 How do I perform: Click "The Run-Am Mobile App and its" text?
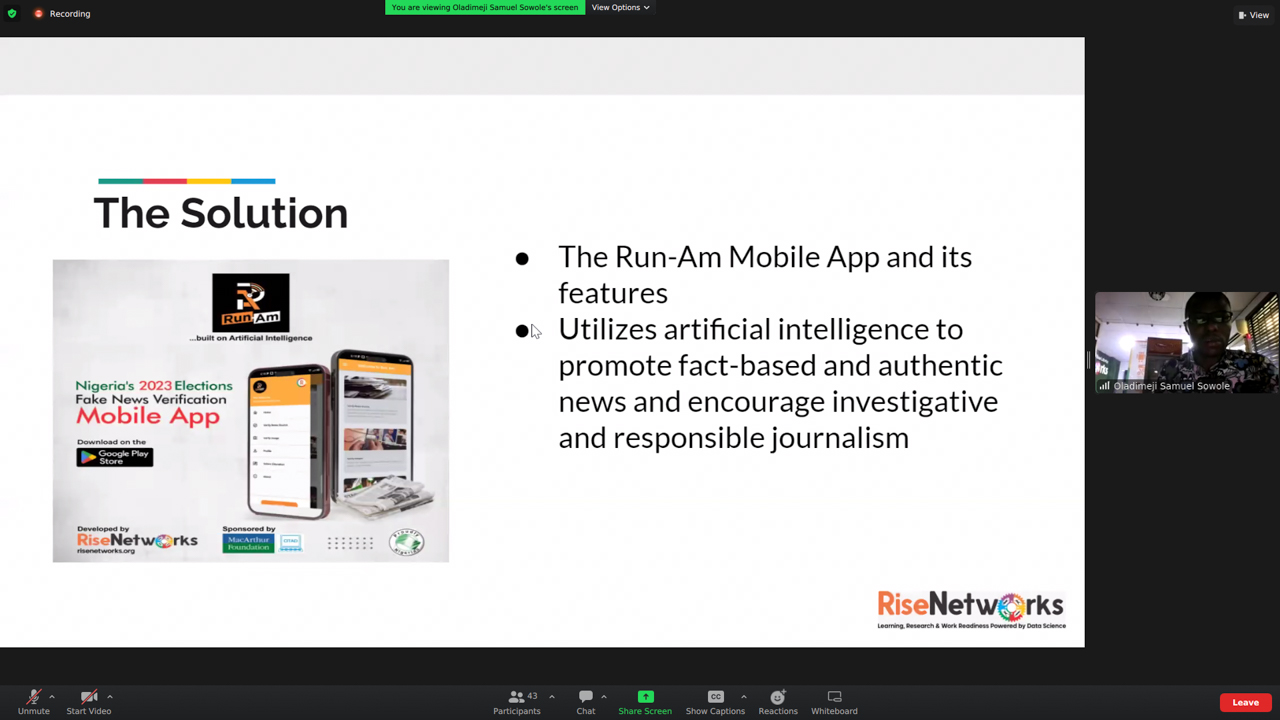point(765,257)
